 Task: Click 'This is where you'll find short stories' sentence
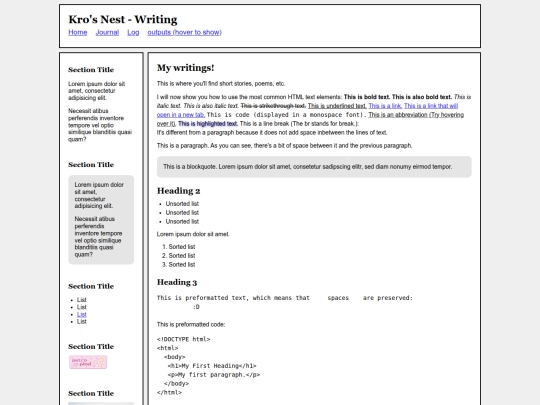point(221,84)
